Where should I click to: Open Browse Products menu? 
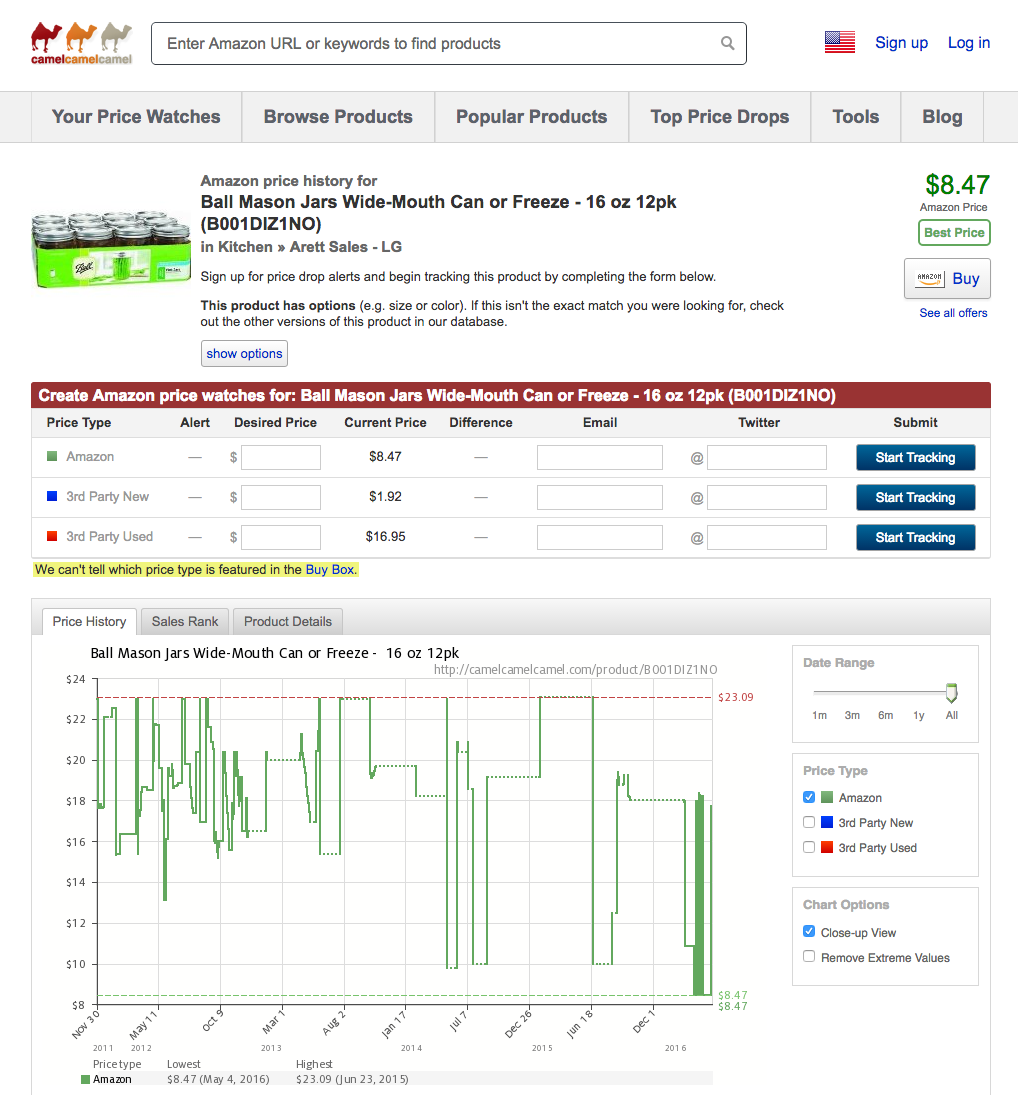[338, 117]
